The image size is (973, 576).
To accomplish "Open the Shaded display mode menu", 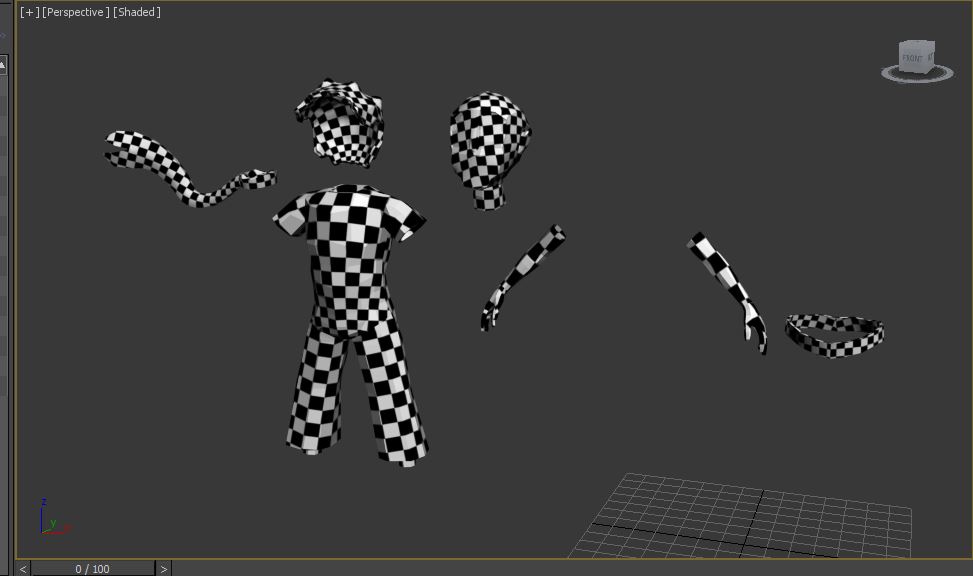I will (137, 12).
